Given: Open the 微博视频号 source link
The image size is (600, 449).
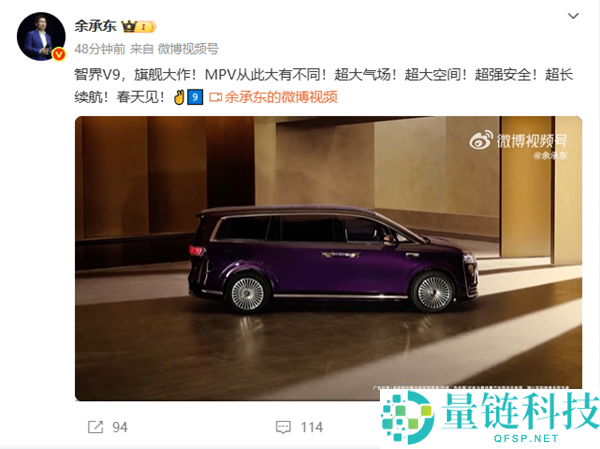Looking at the screenshot, I should pos(188,49).
